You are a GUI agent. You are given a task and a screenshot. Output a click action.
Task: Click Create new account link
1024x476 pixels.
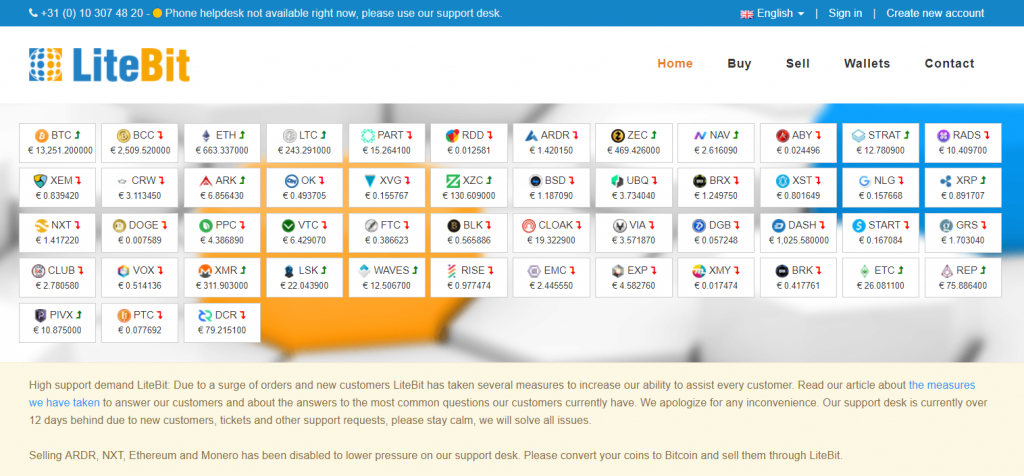click(x=935, y=13)
